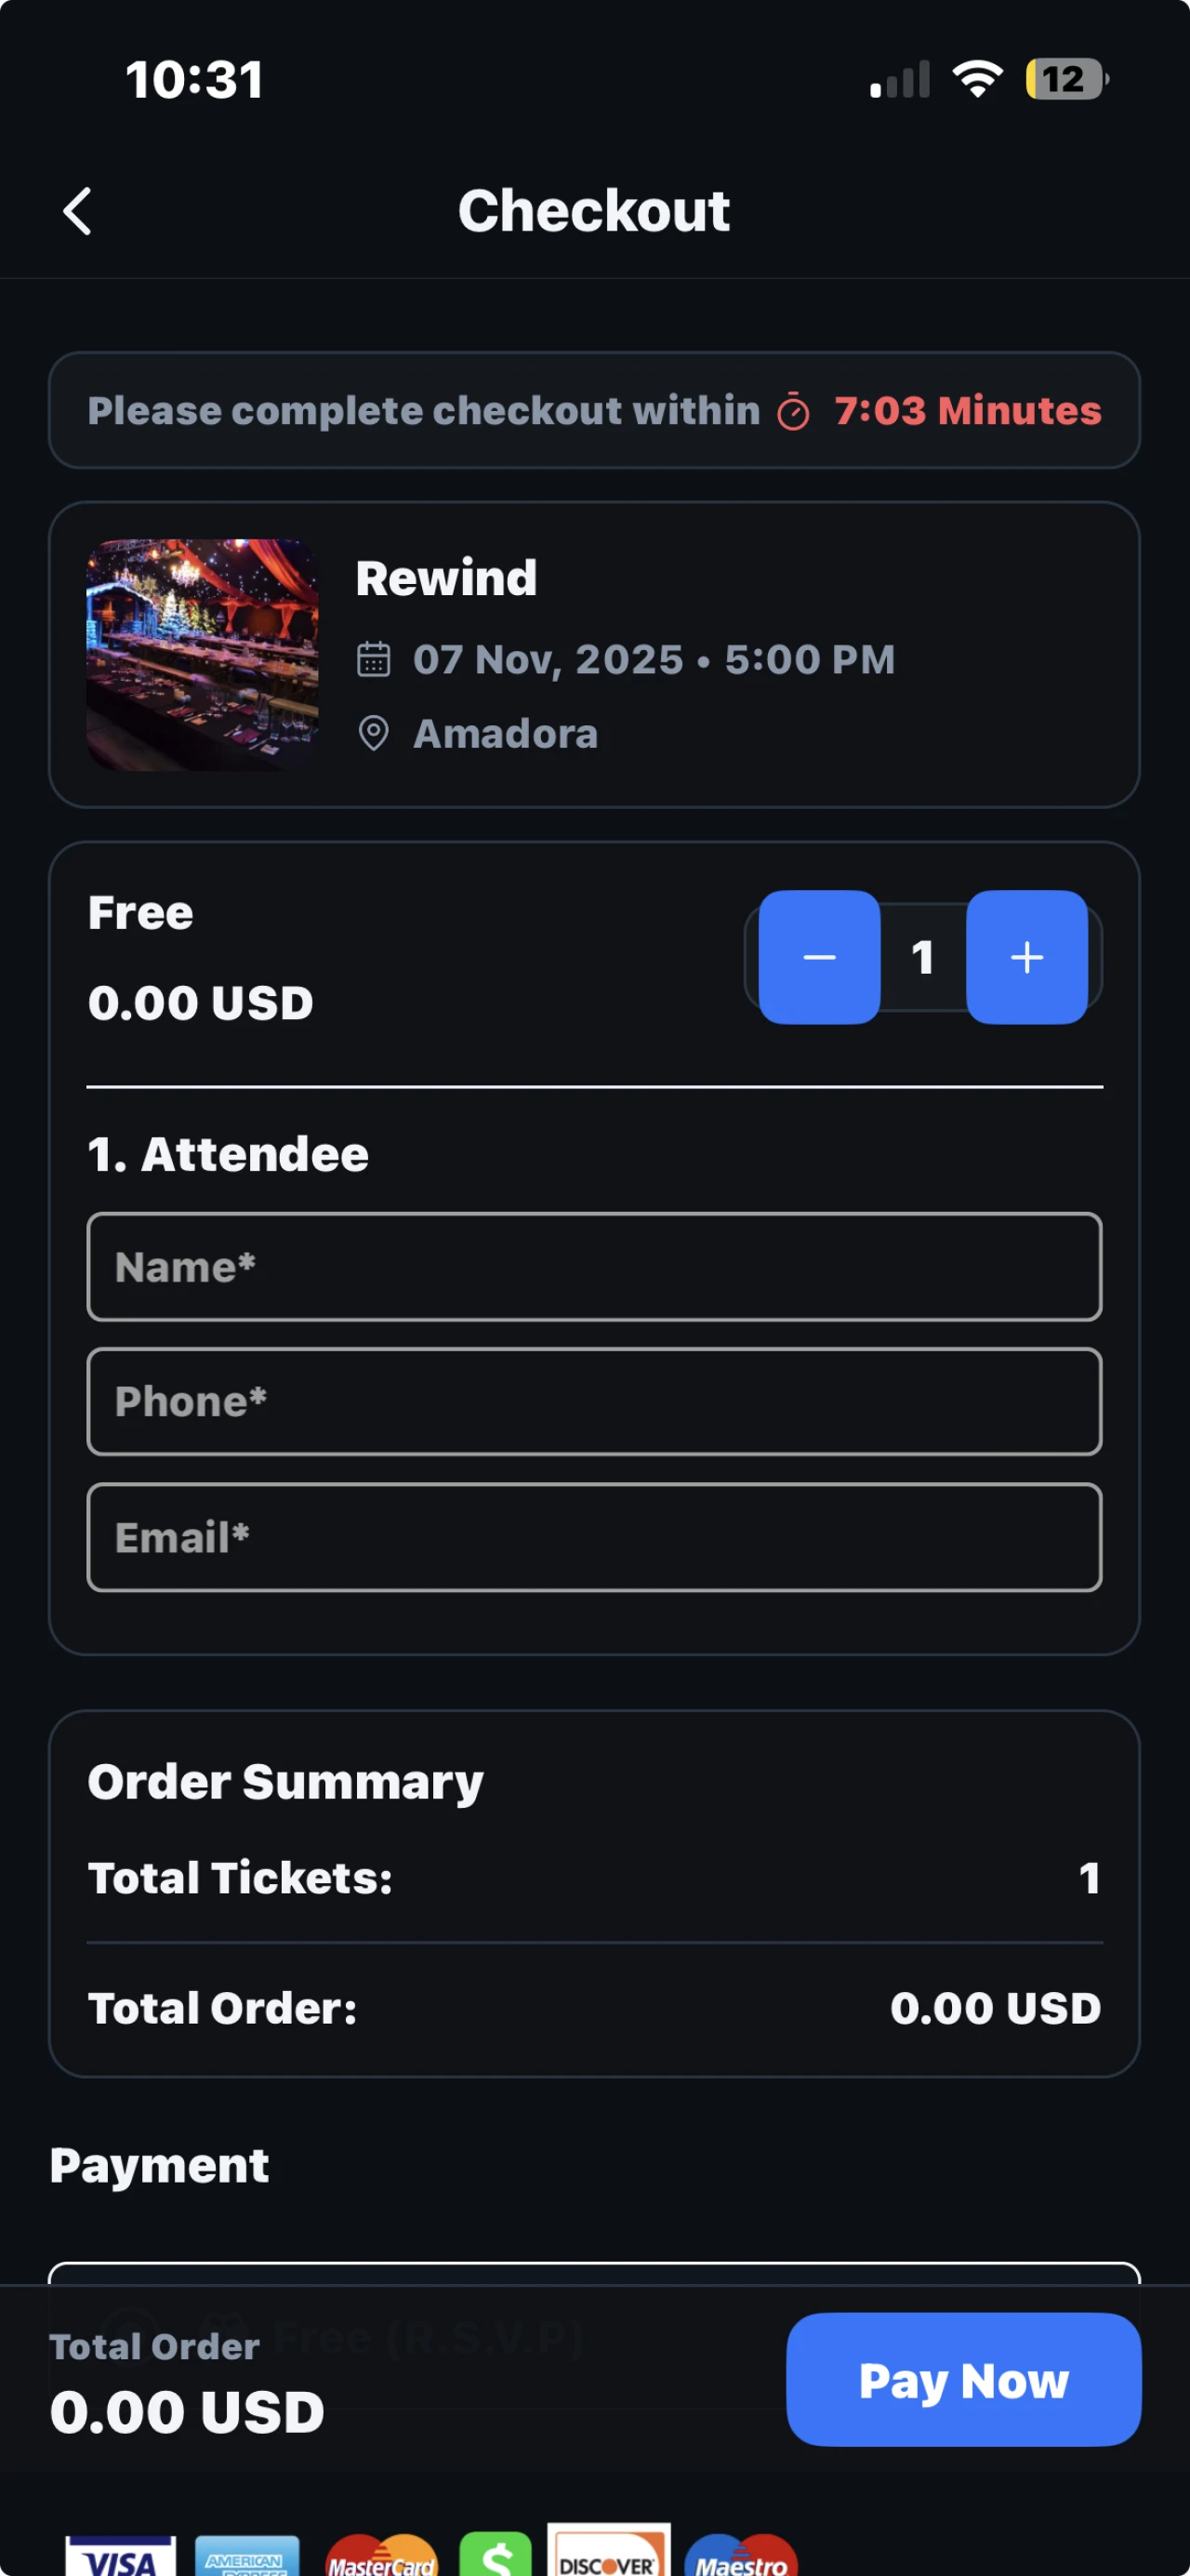The image size is (1190, 2576).
Task: Focus the attendee Name field
Action: click(595, 1267)
